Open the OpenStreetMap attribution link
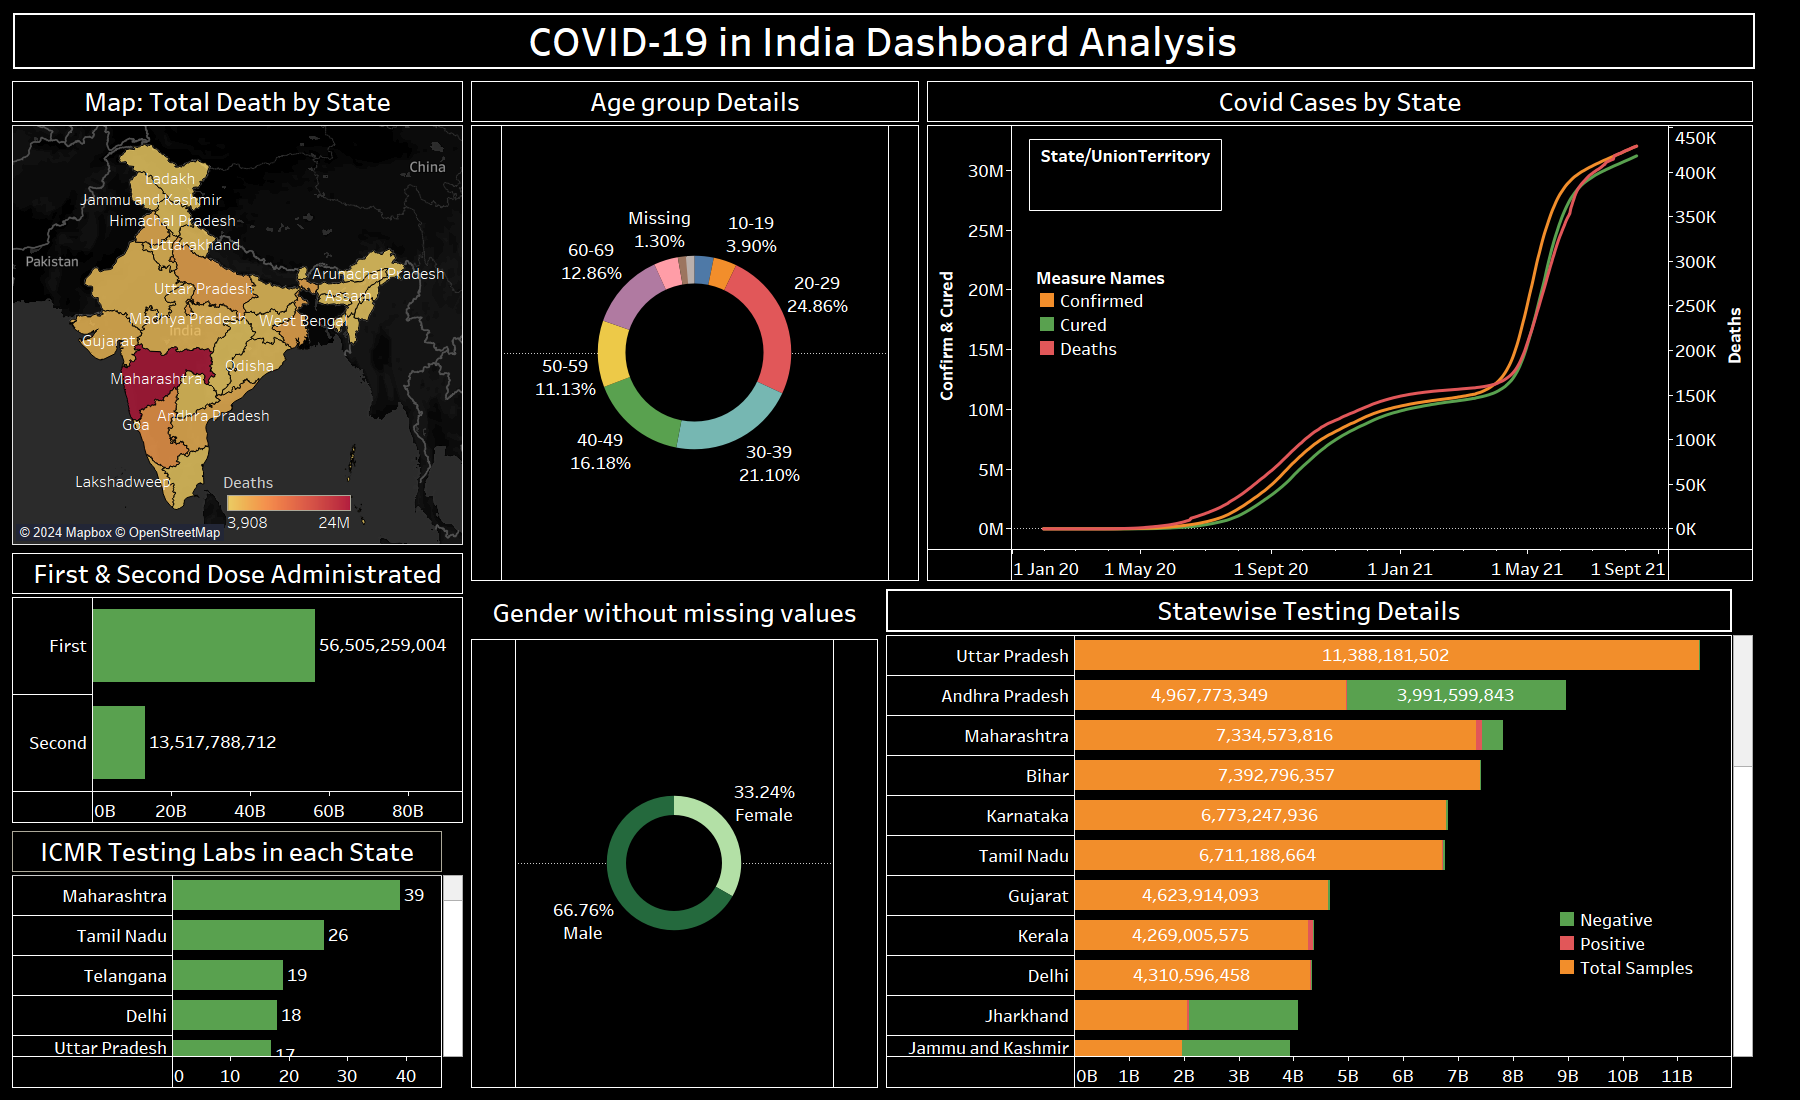The width and height of the screenshot is (1800, 1100). (167, 532)
